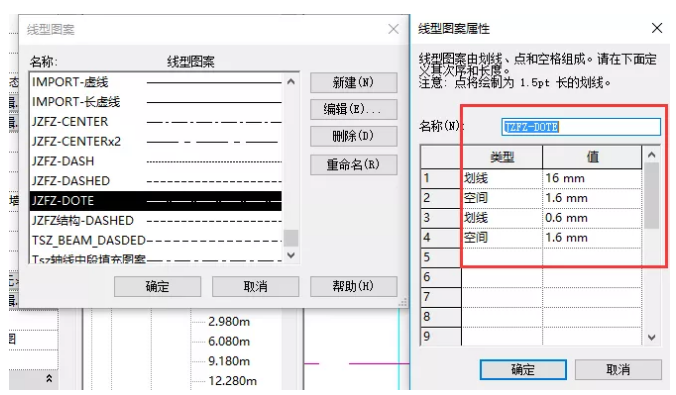
Task: Click the scroll up arrow in pattern list
Action: tap(291, 82)
